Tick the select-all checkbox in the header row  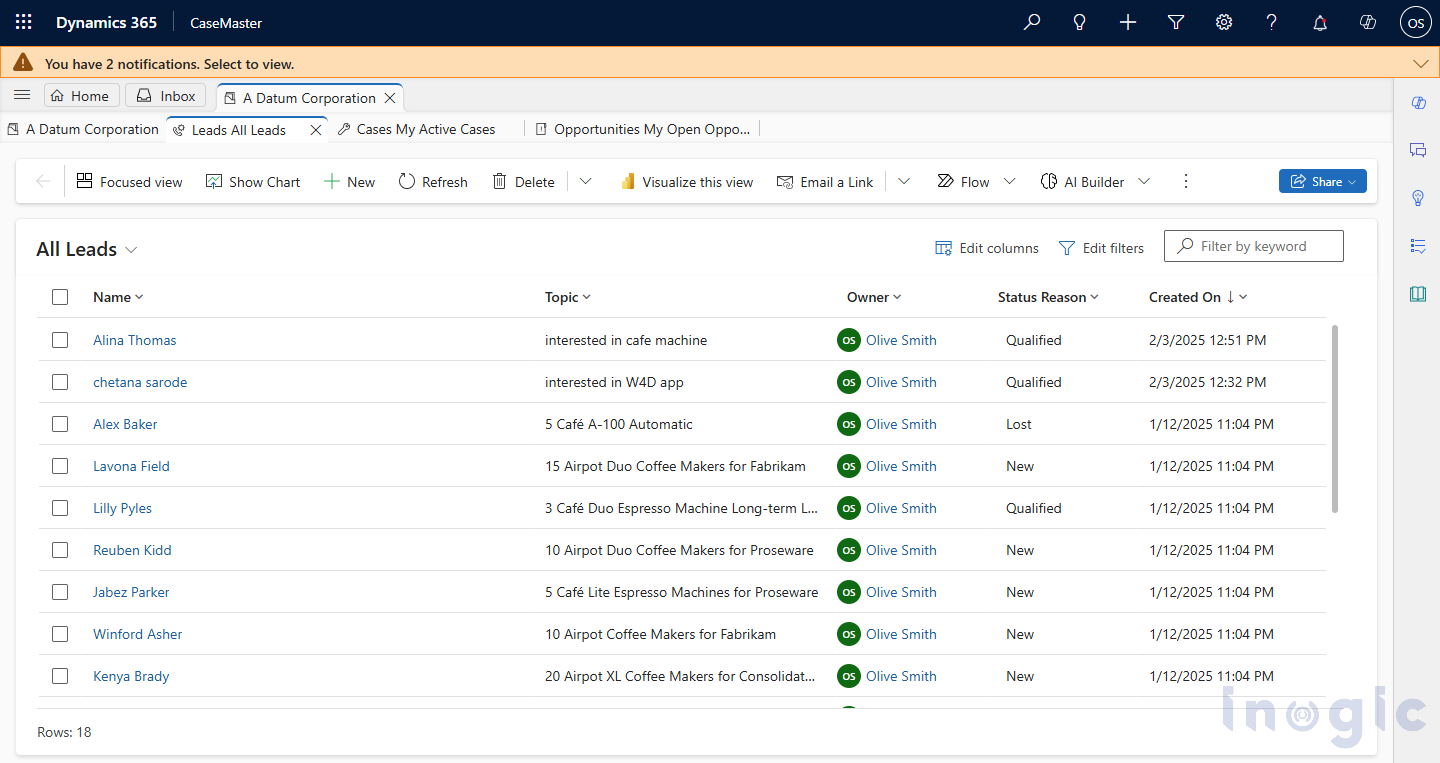(x=60, y=297)
